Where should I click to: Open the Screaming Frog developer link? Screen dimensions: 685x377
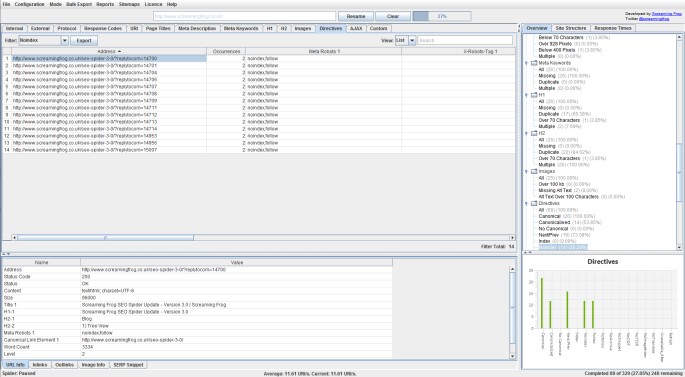(x=666, y=14)
